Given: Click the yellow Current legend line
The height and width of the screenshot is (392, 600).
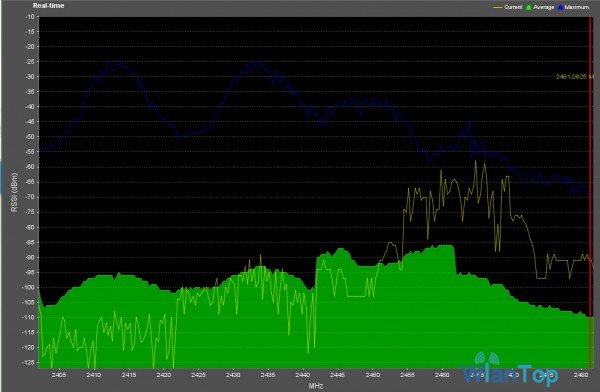Looking at the screenshot, I should pos(498,7).
